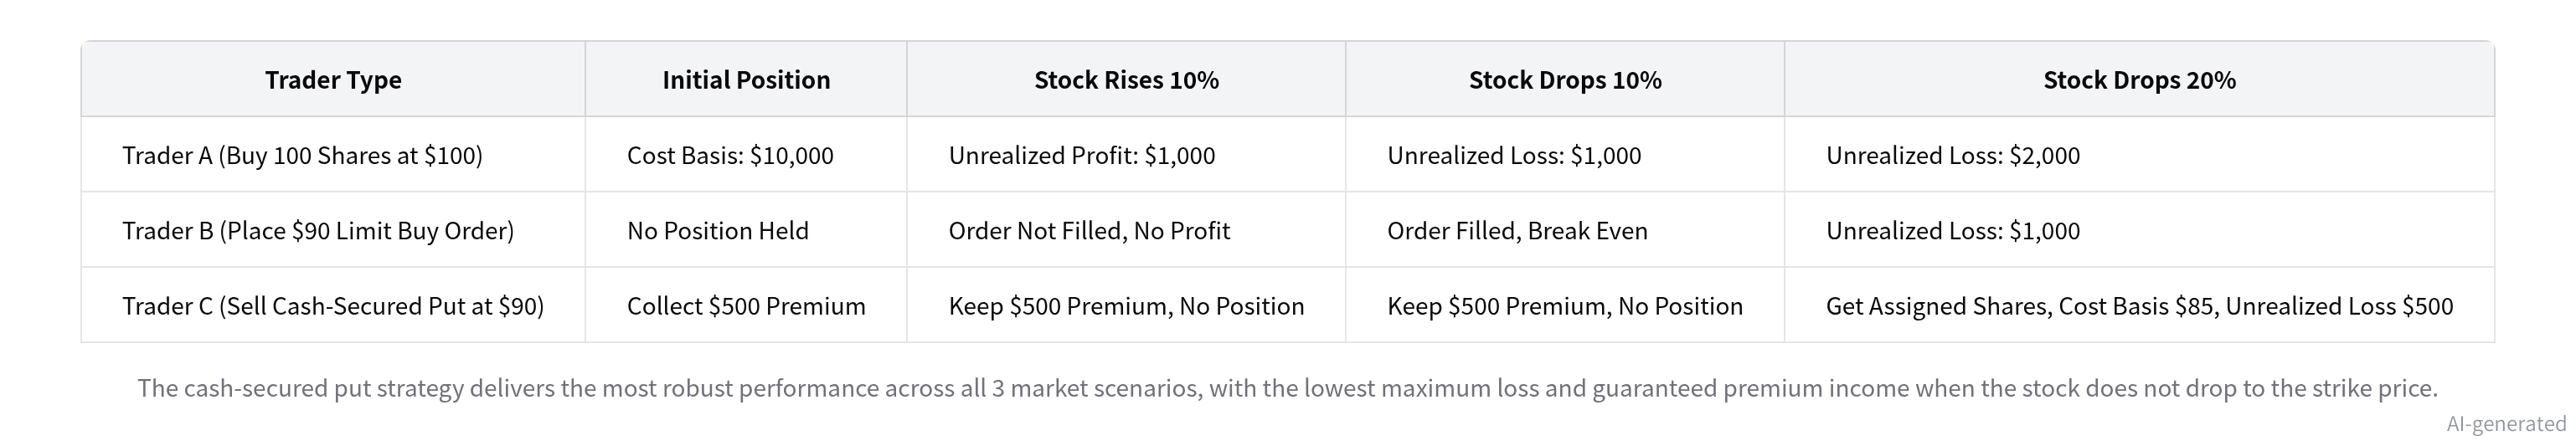This screenshot has width=2576, height=441.
Task: Select the Order Filled, Break Even cell
Action: [1517, 231]
